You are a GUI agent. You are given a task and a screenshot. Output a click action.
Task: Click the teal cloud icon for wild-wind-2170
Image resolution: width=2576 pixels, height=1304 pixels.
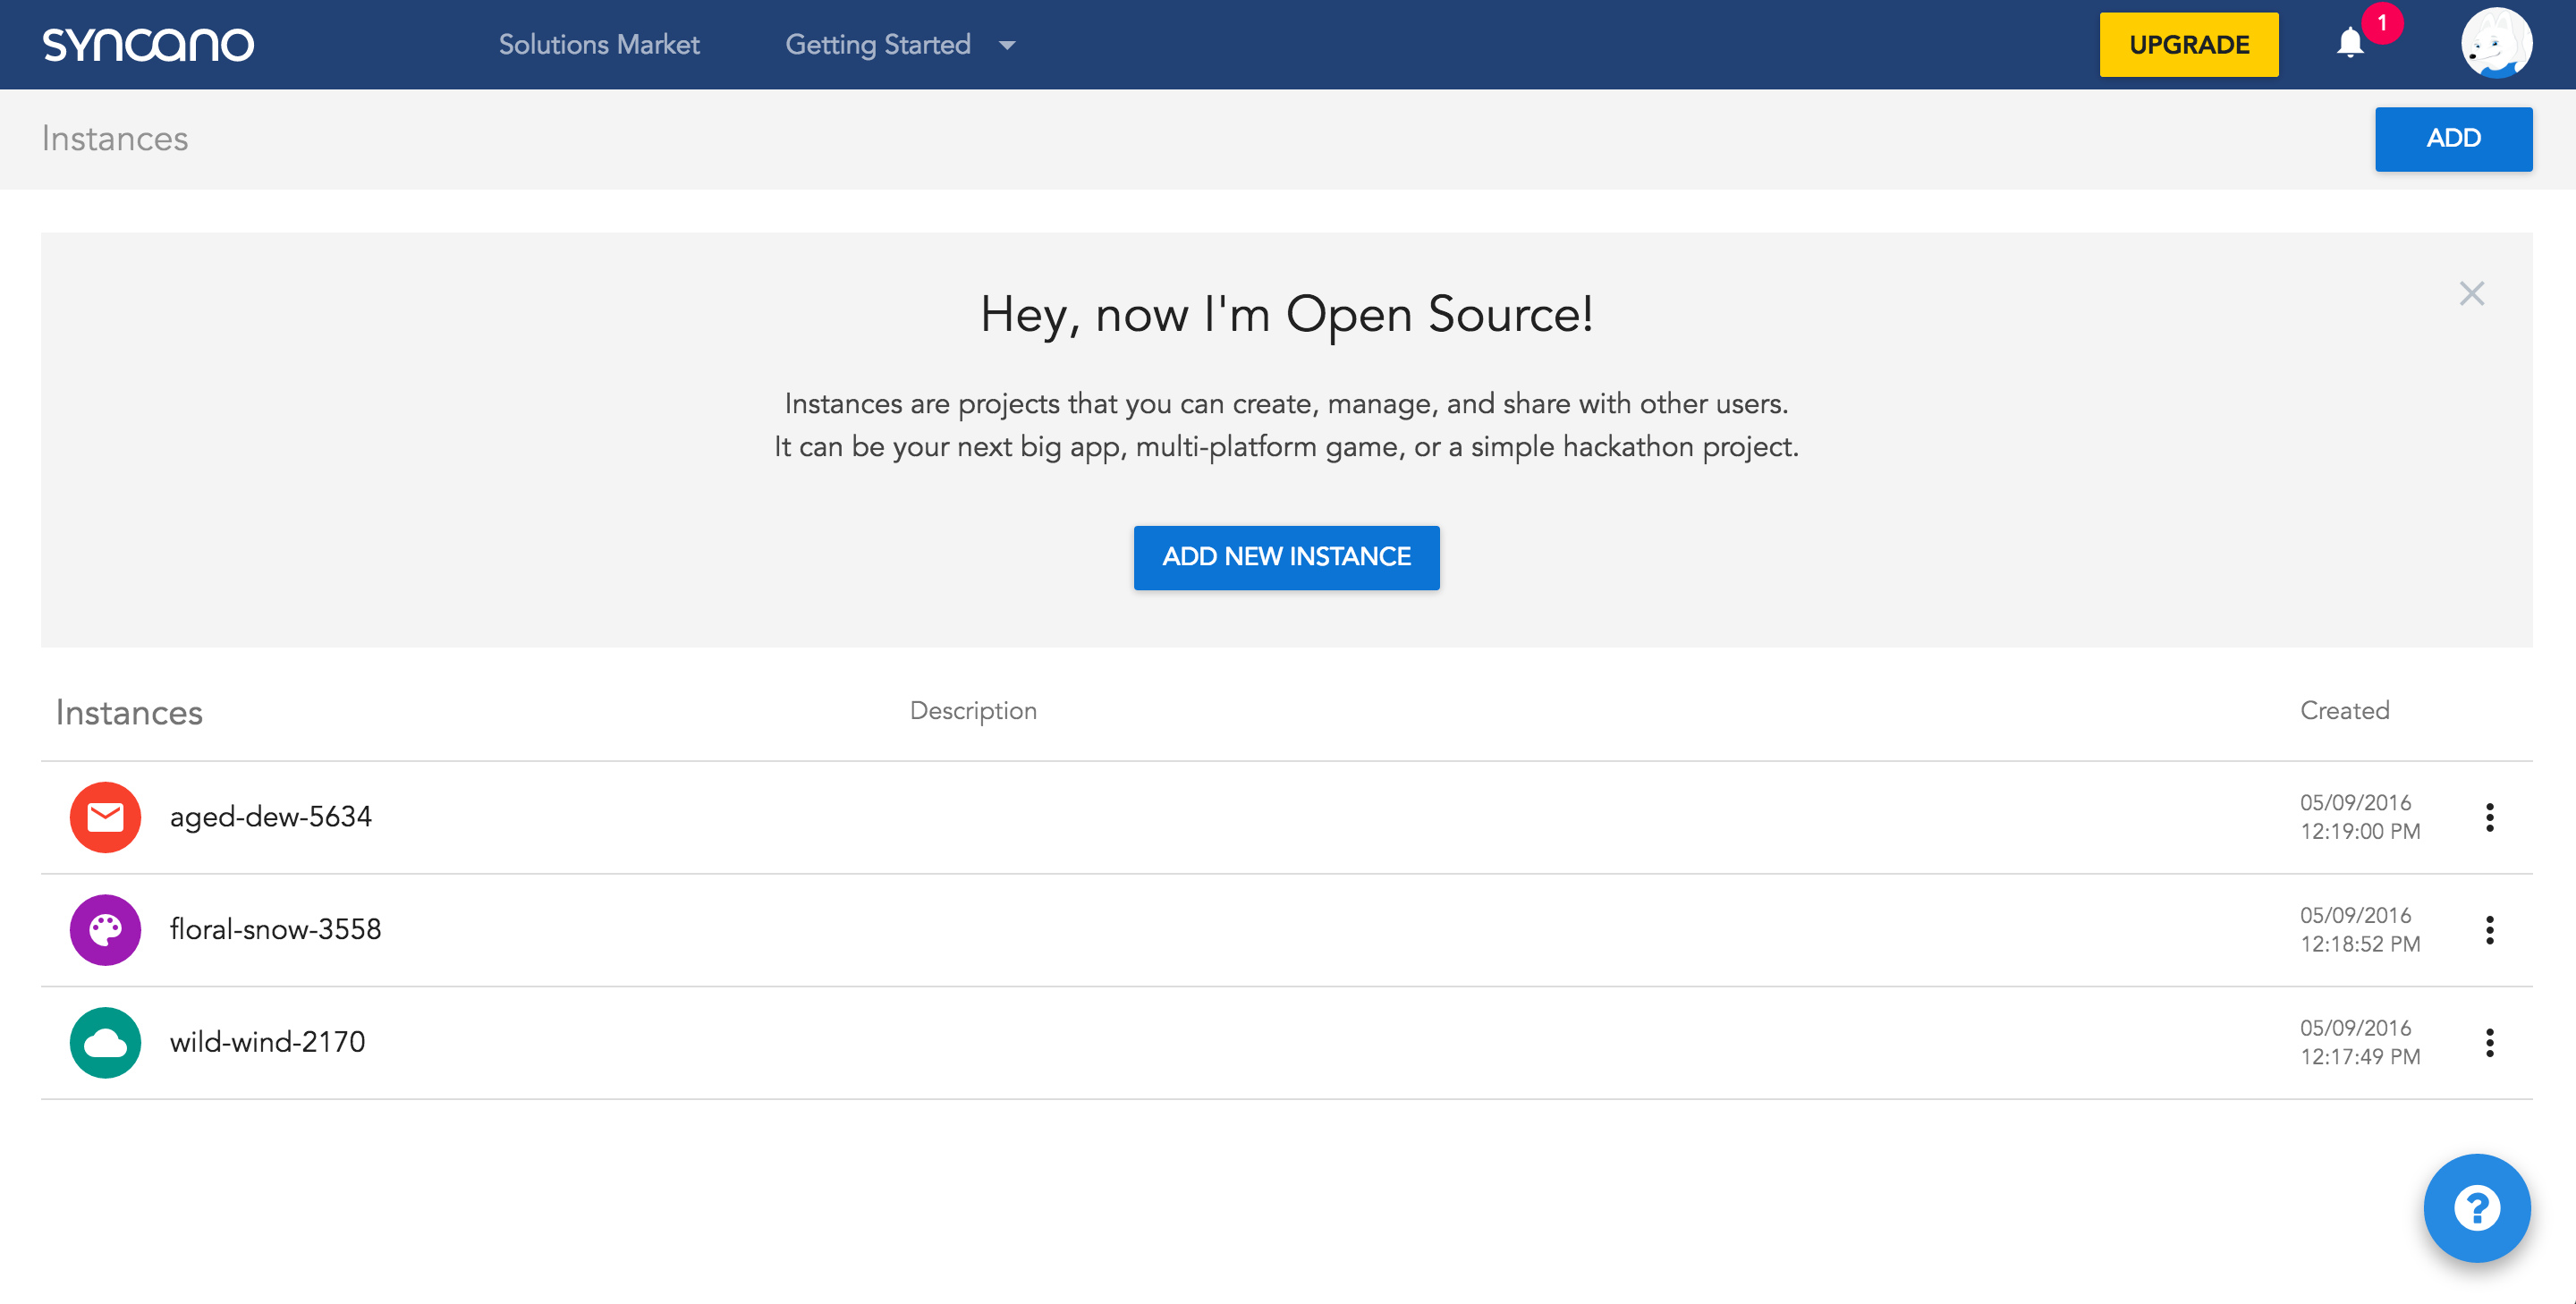pyautogui.click(x=105, y=1042)
